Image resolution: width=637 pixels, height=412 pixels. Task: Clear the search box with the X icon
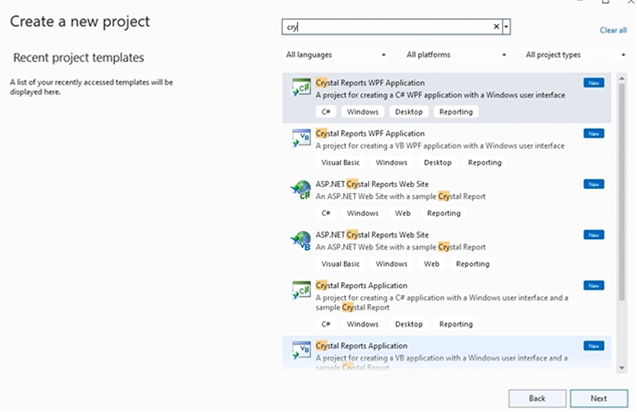tap(496, 27)
